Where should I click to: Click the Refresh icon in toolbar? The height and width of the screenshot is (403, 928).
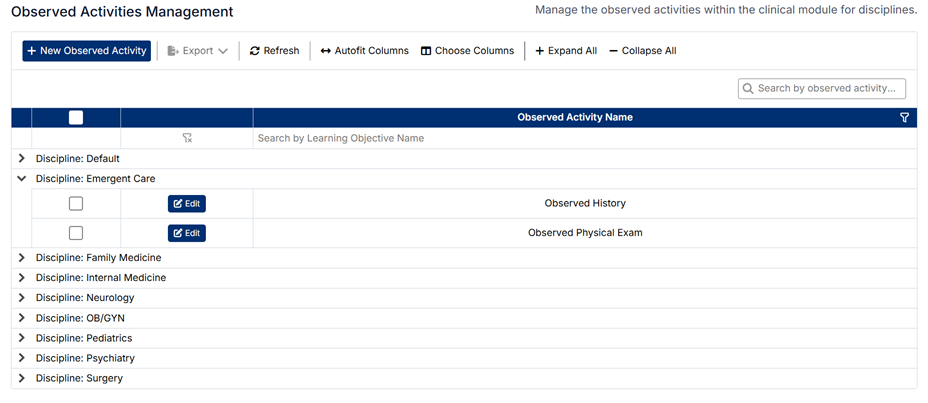tap(255, 51)
